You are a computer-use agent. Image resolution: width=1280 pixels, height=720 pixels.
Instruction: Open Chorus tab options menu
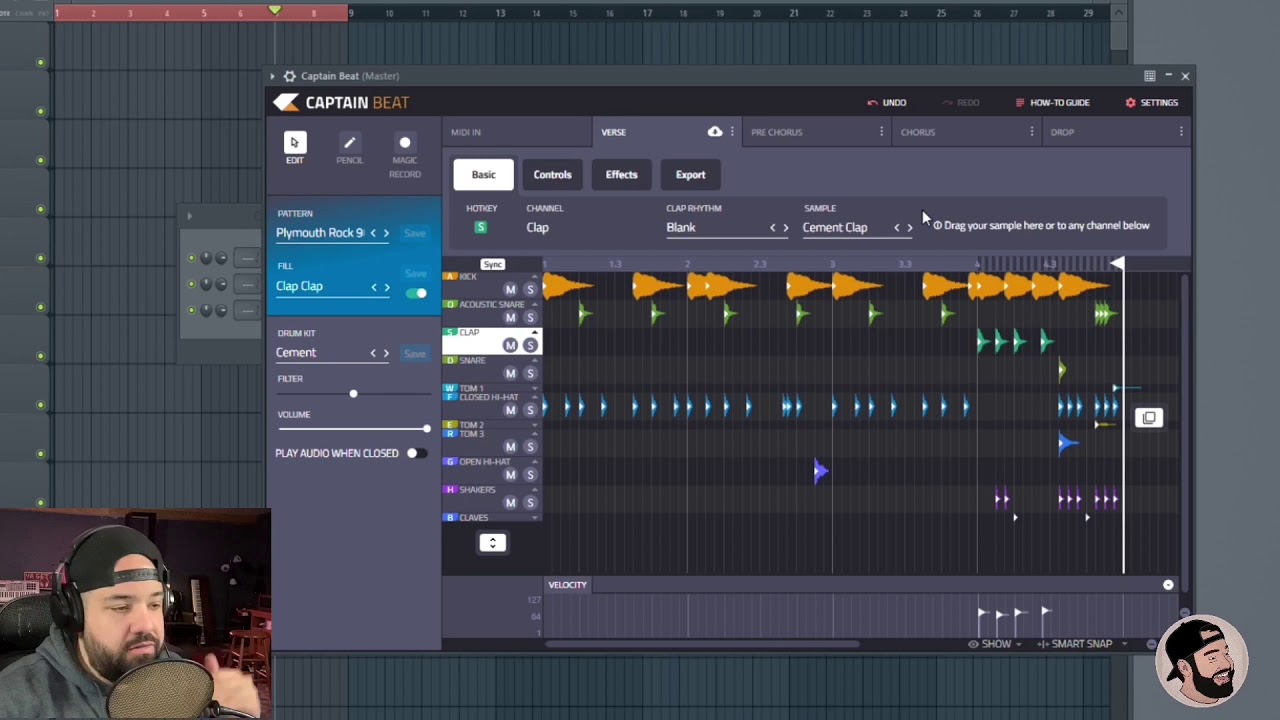[1031, 131]
